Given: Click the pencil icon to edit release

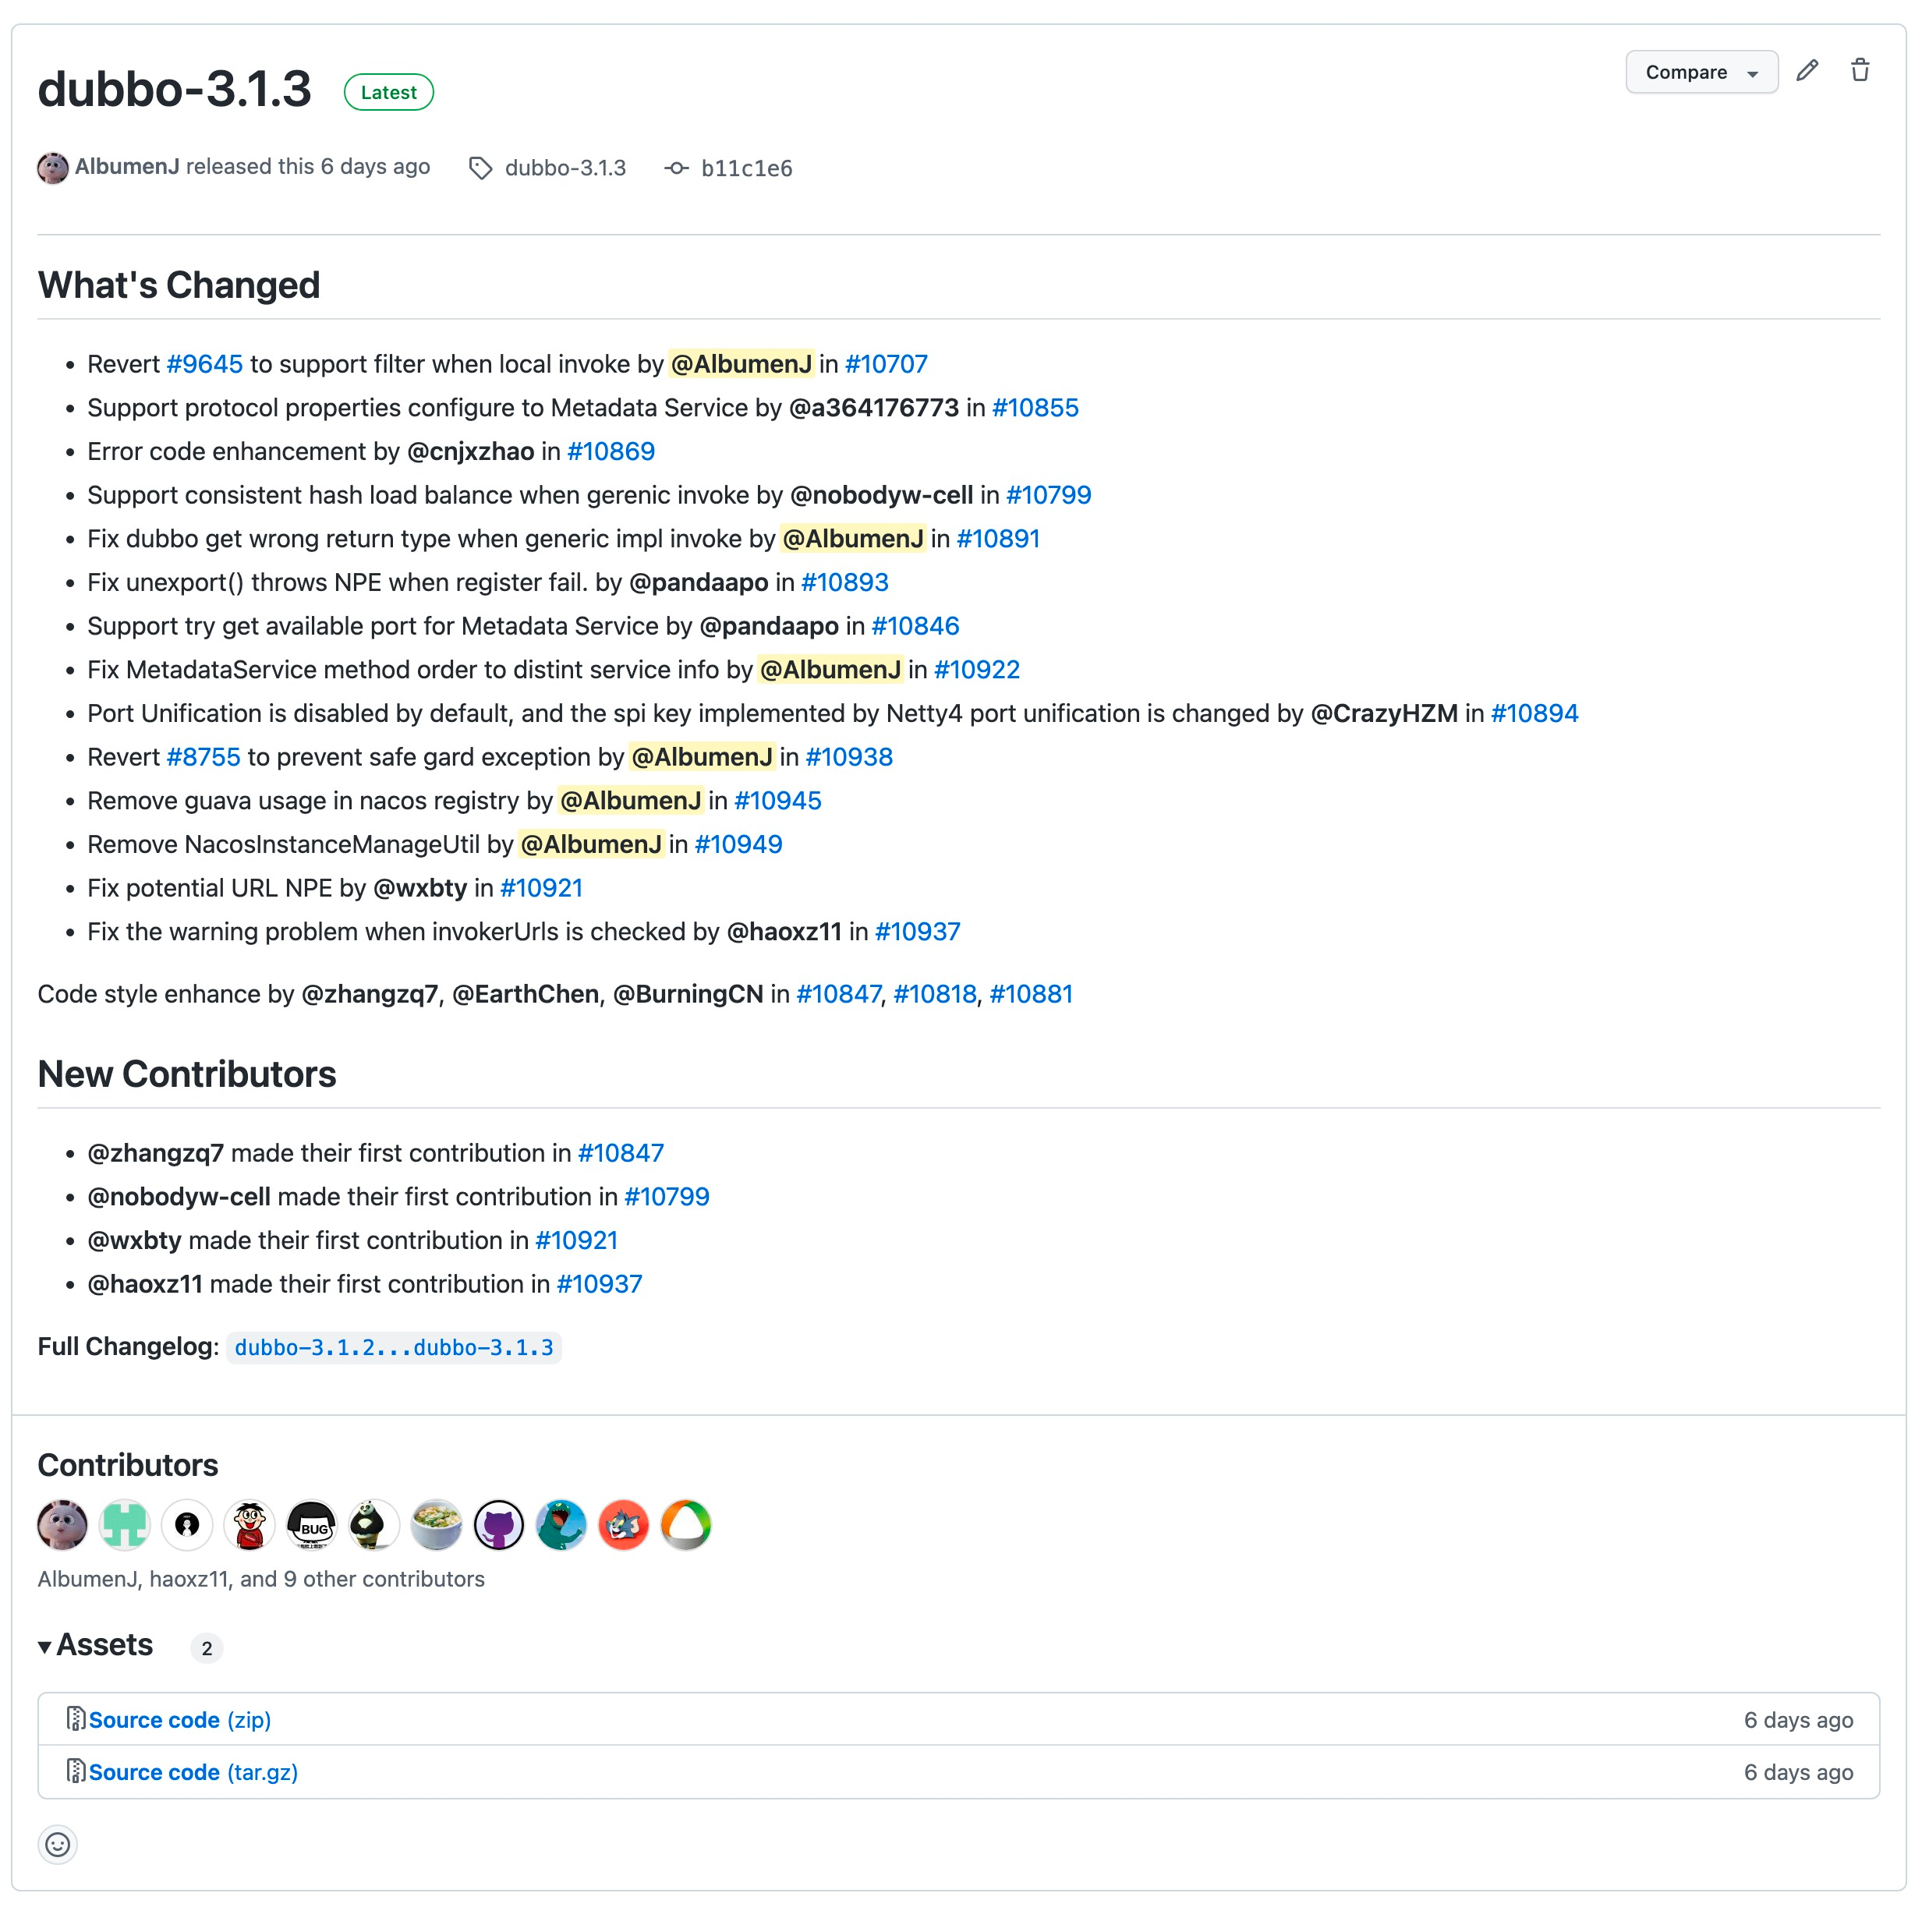Looking at the screenshot, I should [x=1807, y=71].
